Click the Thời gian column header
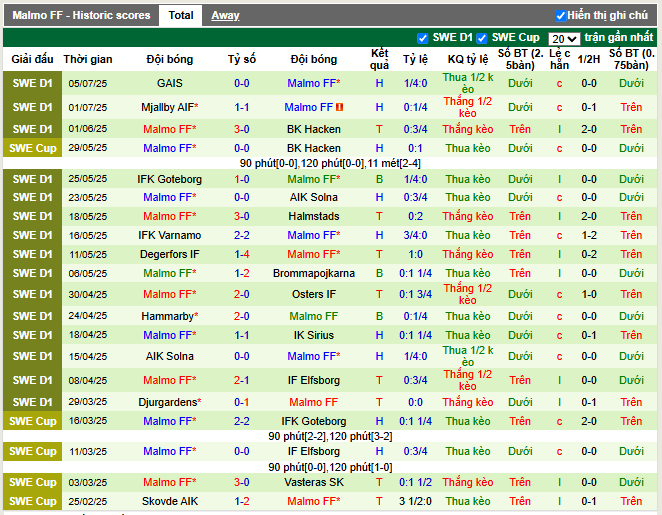Viewport: 662px width, 515px height. [88, 59]
